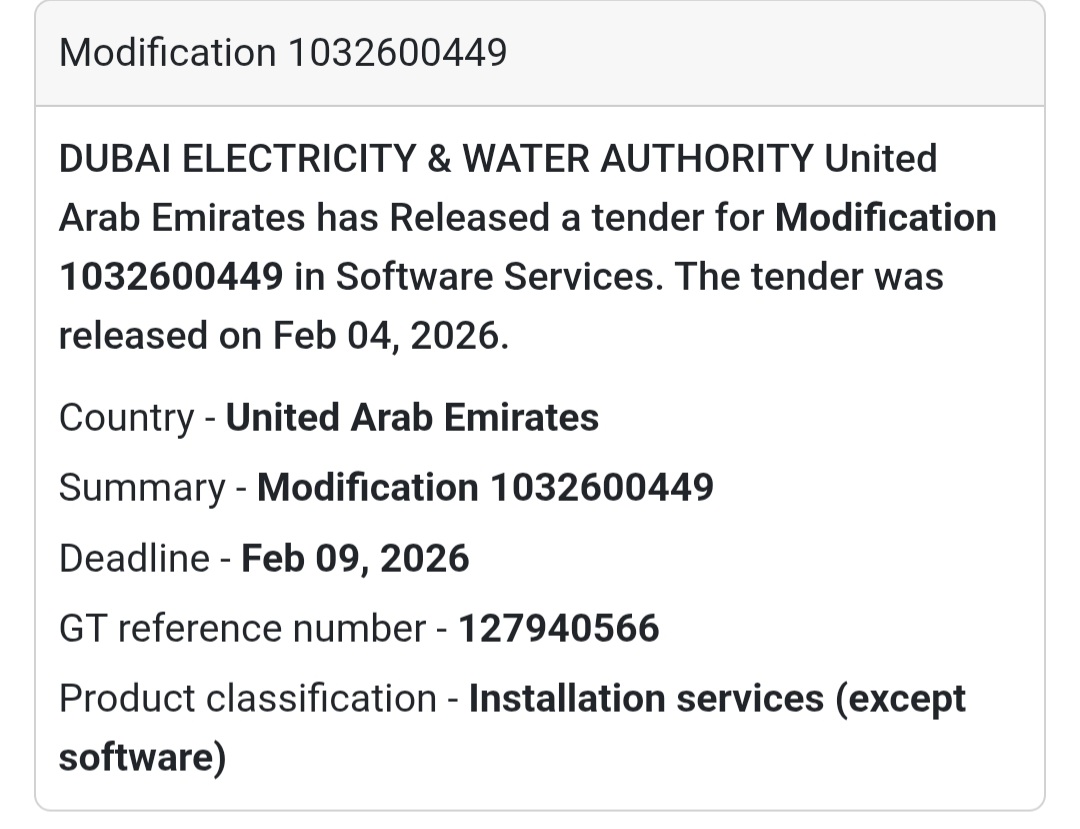This screenshot has height=829, width=1080.
Task: Click the release date Feb 04, 2026
Action: (x=391, y=336)
